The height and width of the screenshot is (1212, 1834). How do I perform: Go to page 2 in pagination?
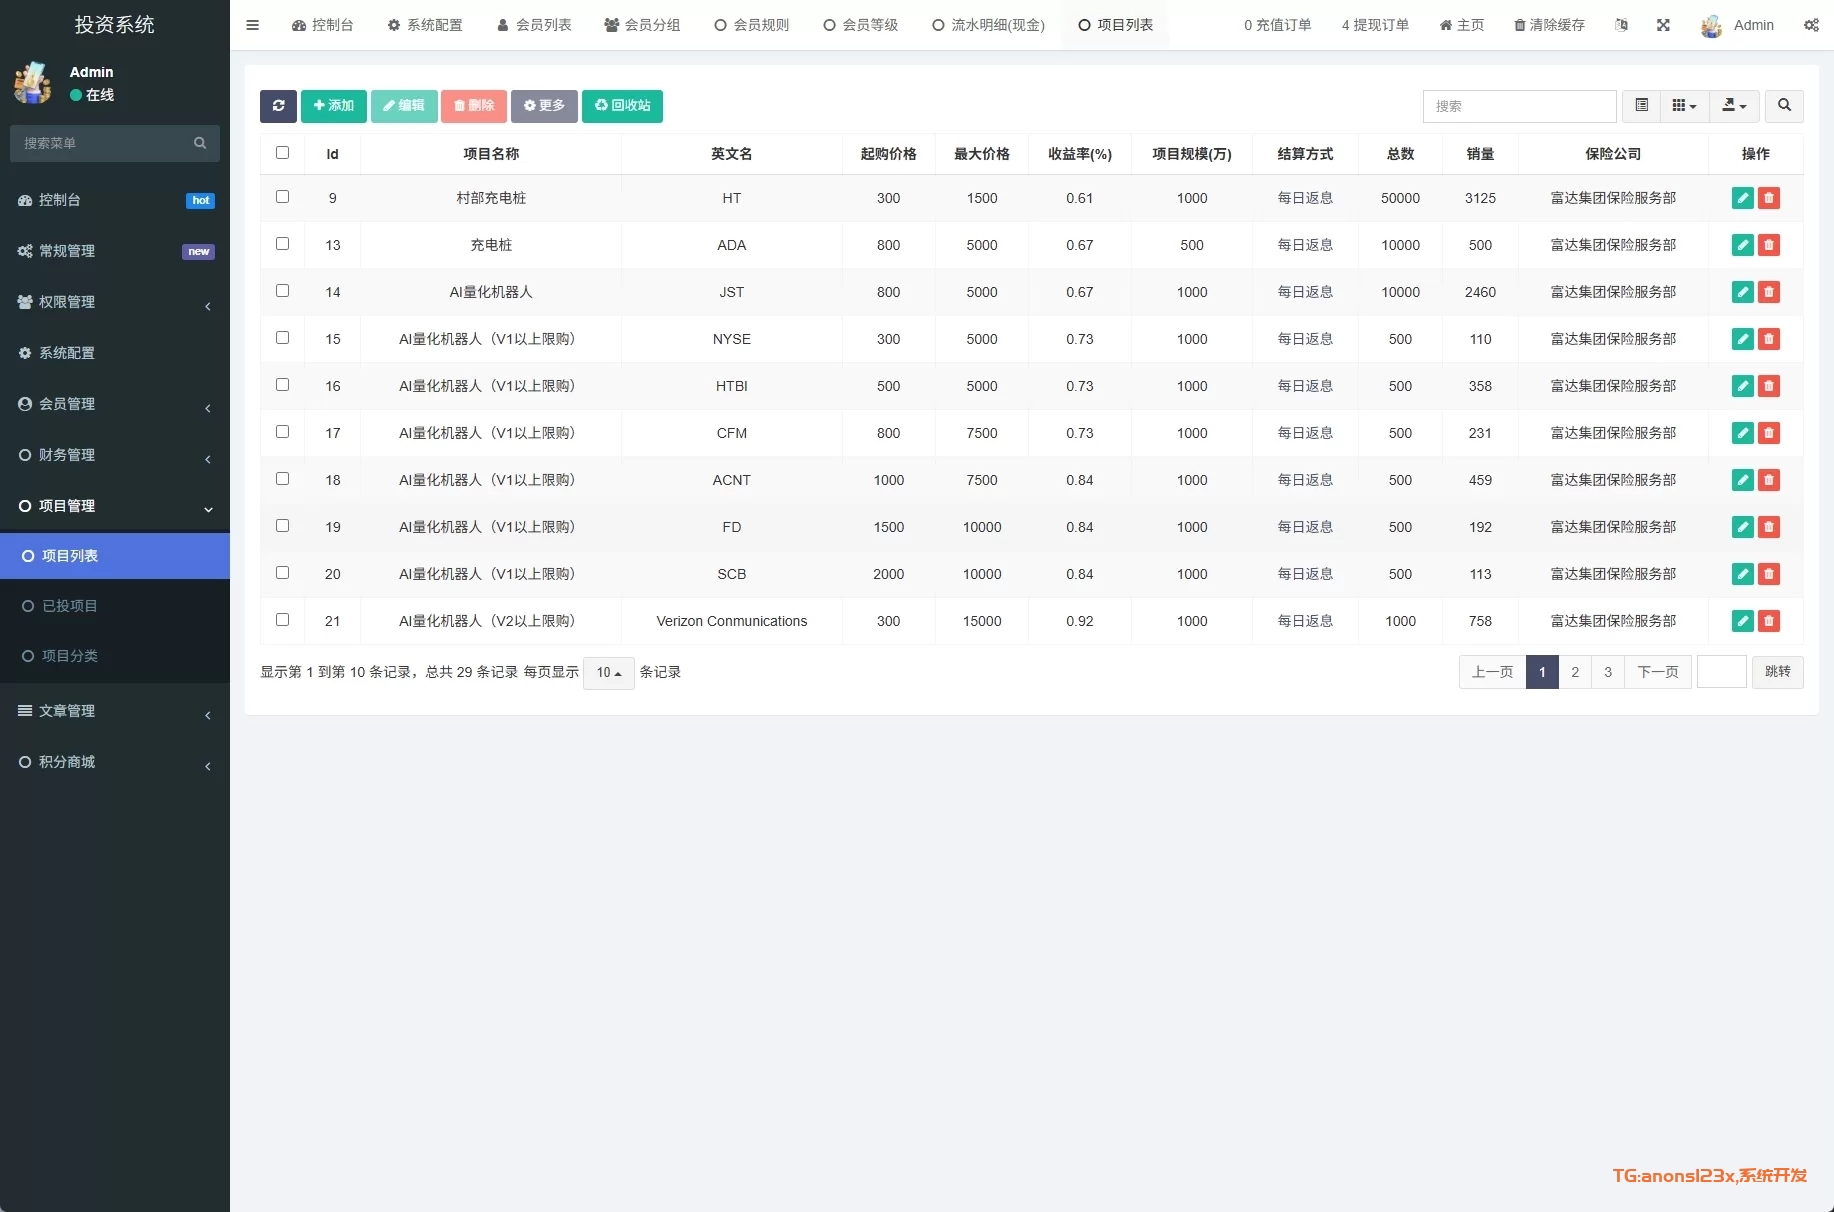1575,672
